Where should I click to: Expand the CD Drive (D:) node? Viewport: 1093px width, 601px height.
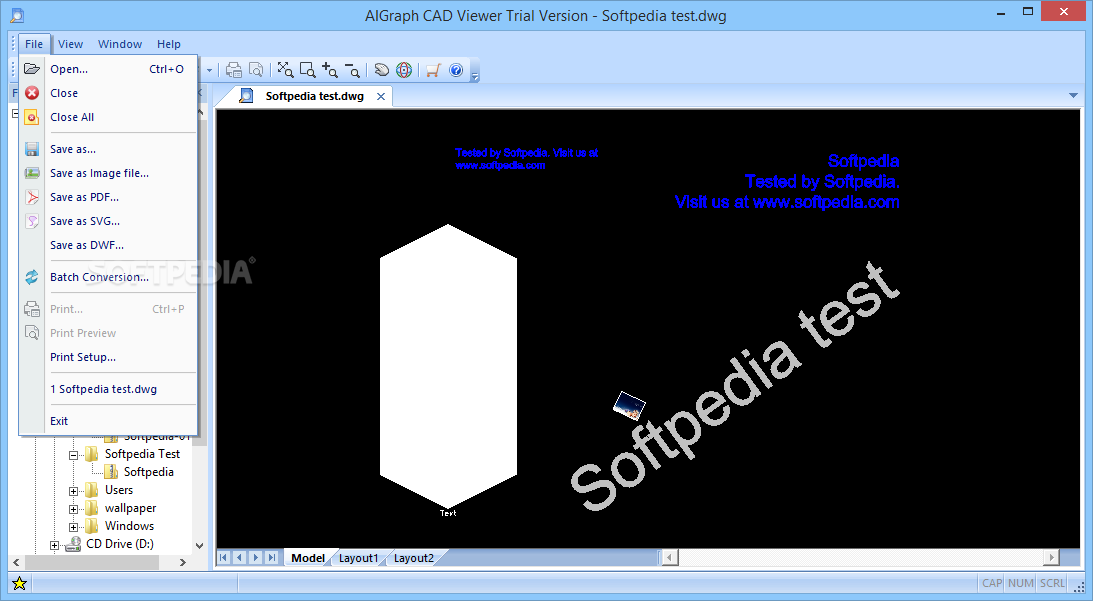[54, 545]
